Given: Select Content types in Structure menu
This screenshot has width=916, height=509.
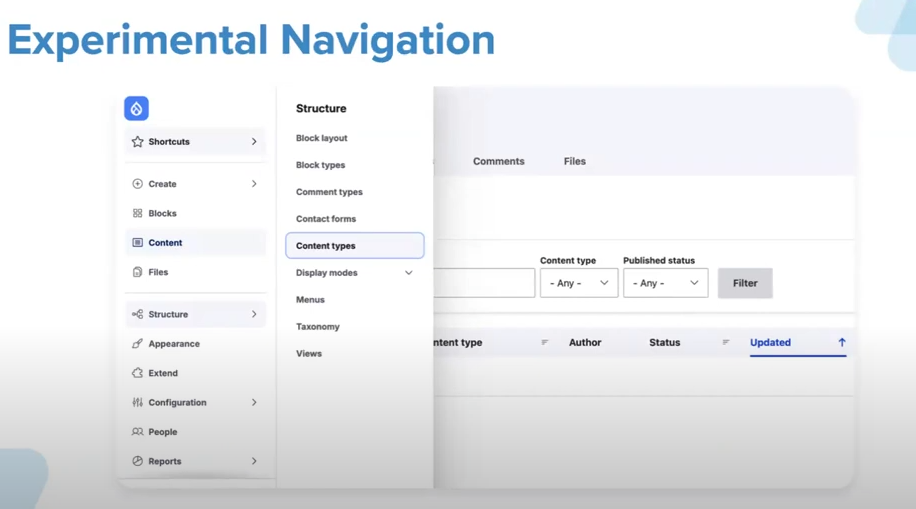Looking at the screenshot, I should (x=354, y=246).
